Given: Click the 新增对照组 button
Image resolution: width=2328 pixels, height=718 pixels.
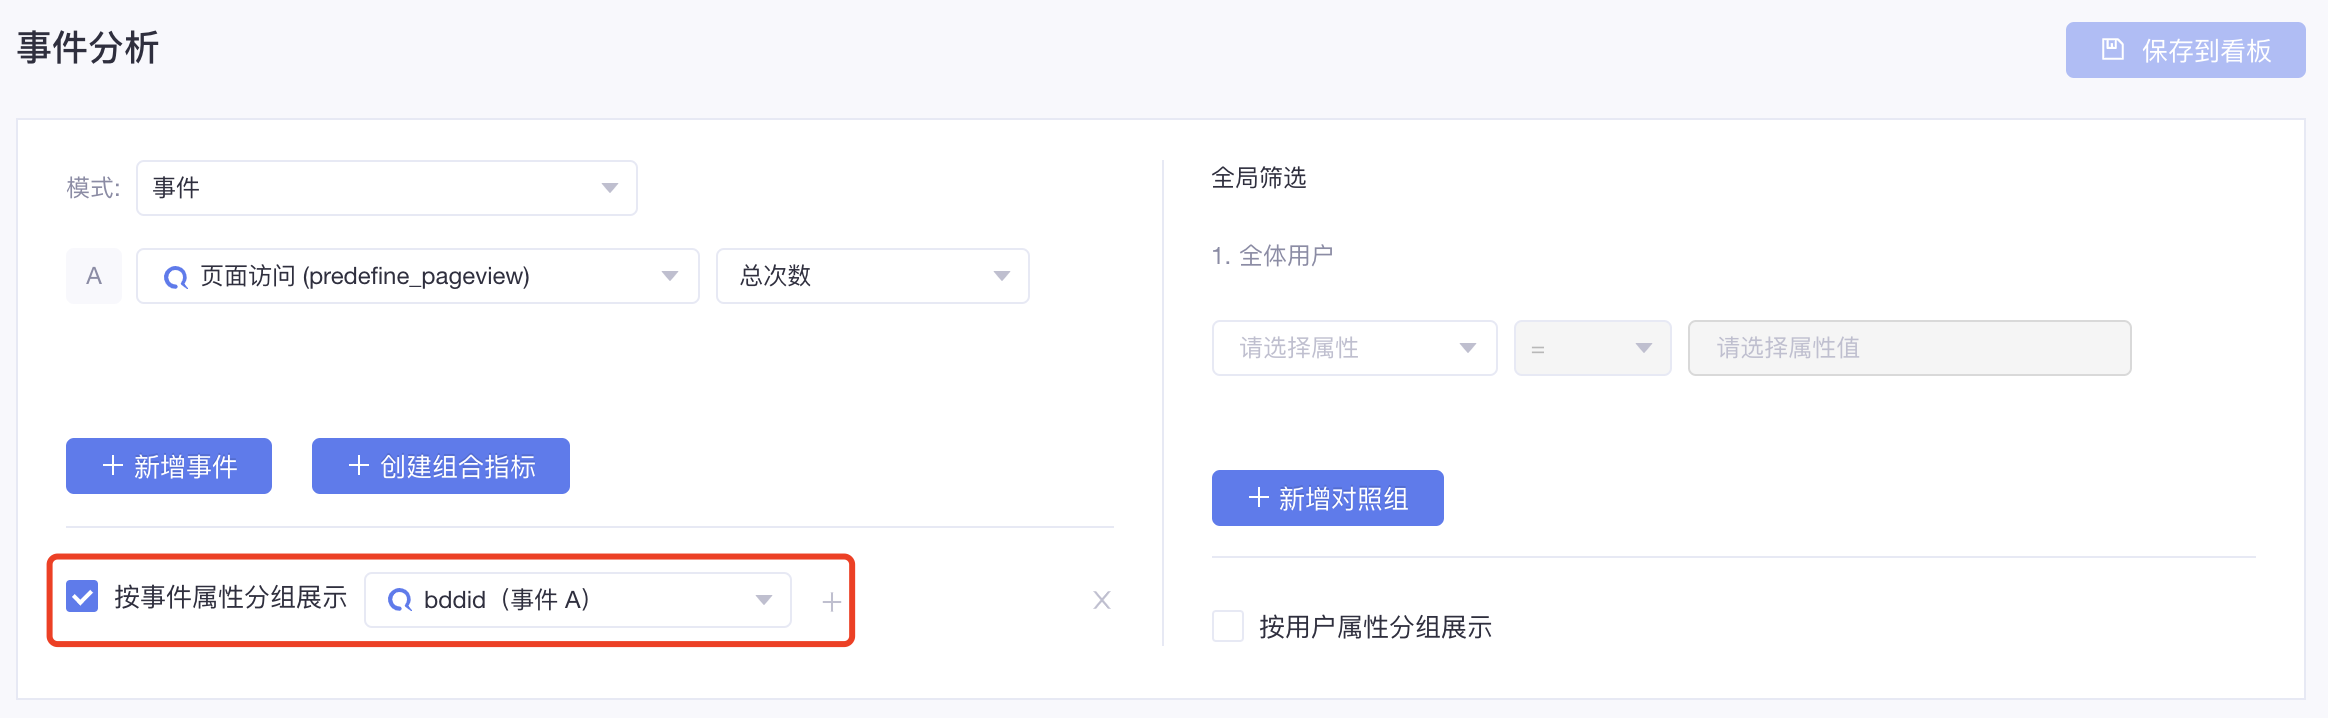Looking at the screenshot, I should pyautogui.click(x=1328, y=498).
